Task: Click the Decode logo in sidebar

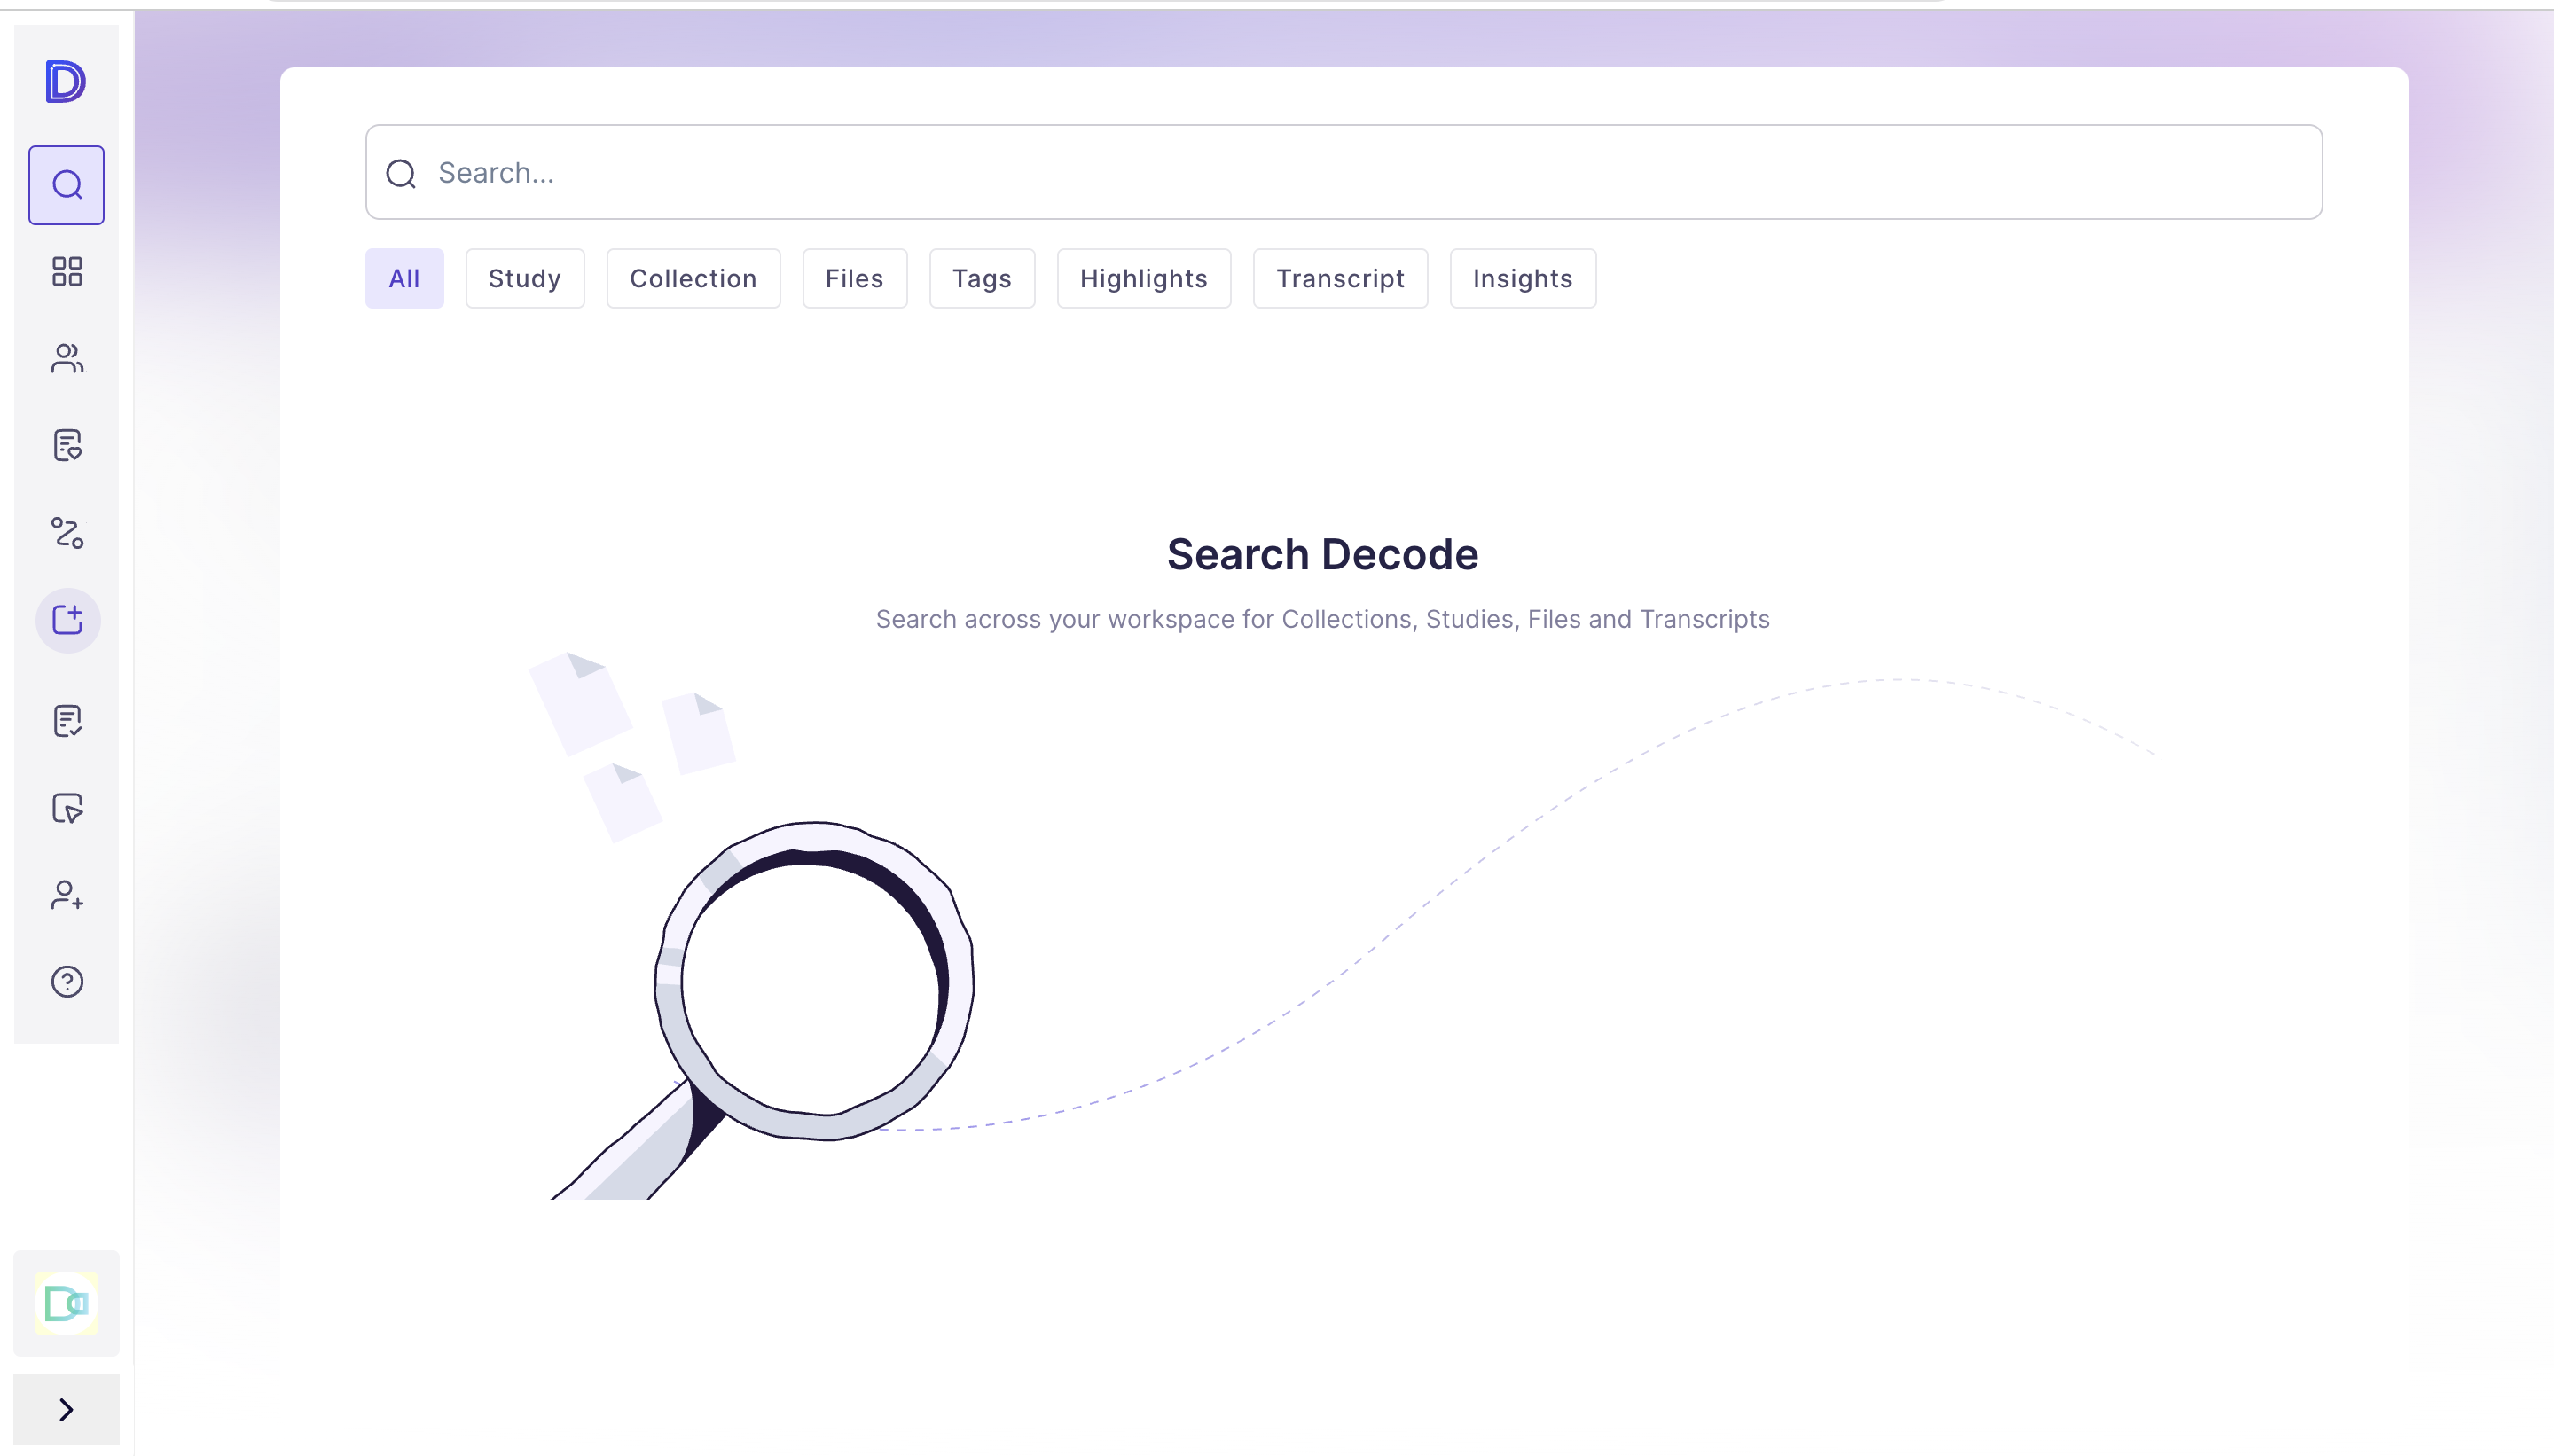Action: tap(66, 82)
